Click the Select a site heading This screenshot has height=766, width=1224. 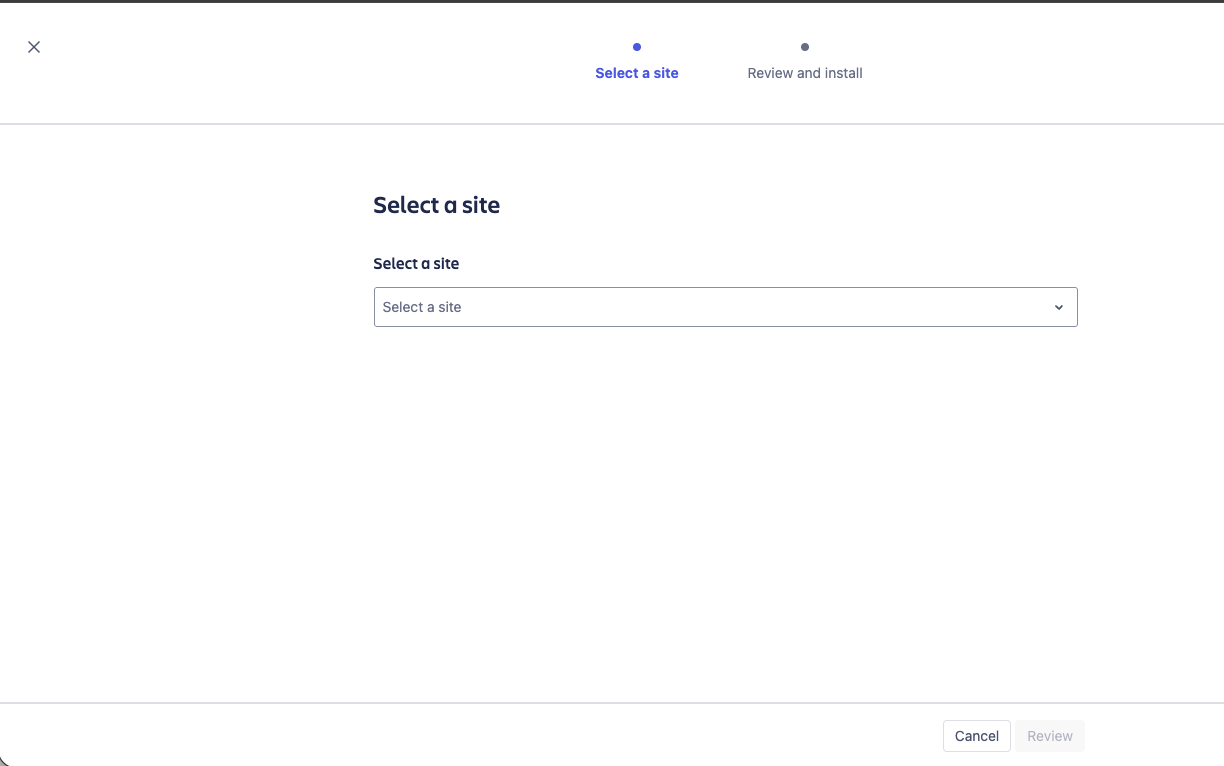point(436,205)
